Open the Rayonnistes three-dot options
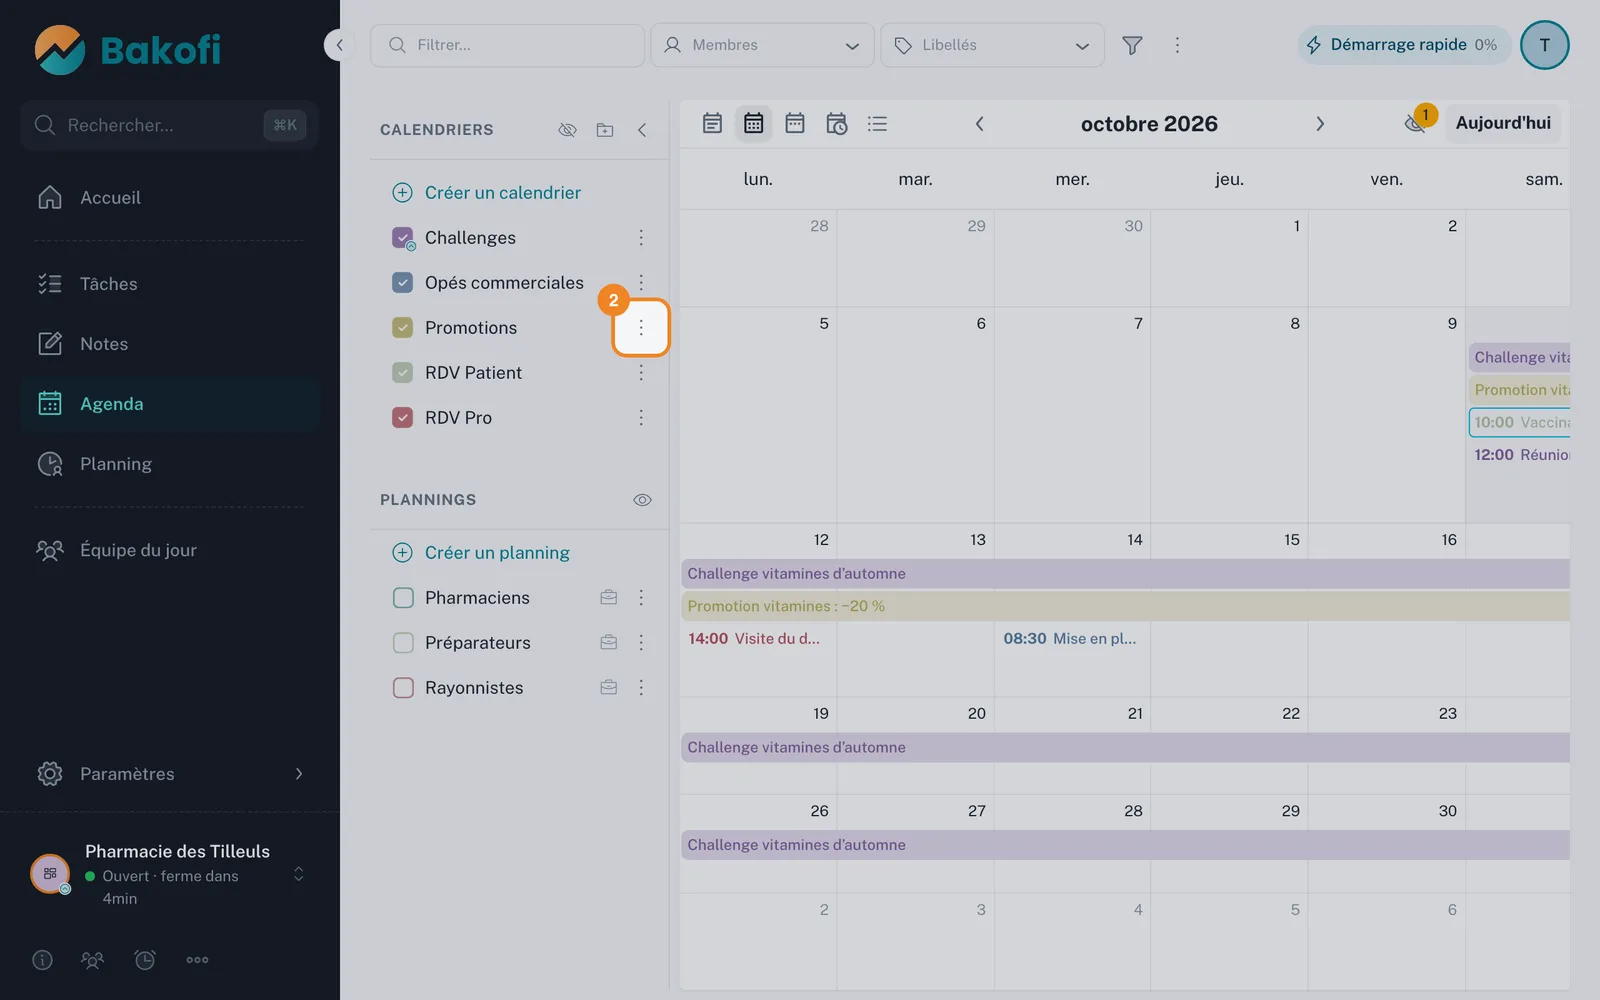This screenshot has width=1600, height=1000. click(641, 687)
